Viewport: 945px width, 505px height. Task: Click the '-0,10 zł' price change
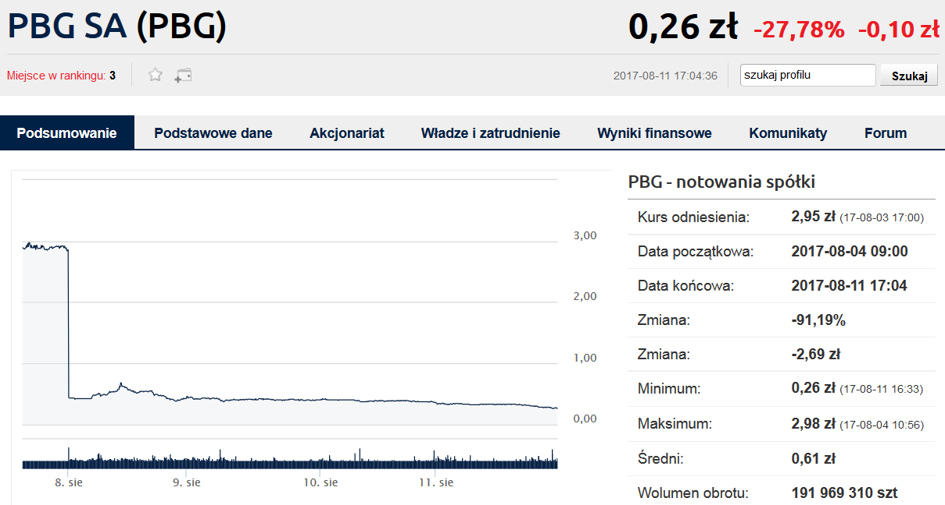(x=899, y=29)
